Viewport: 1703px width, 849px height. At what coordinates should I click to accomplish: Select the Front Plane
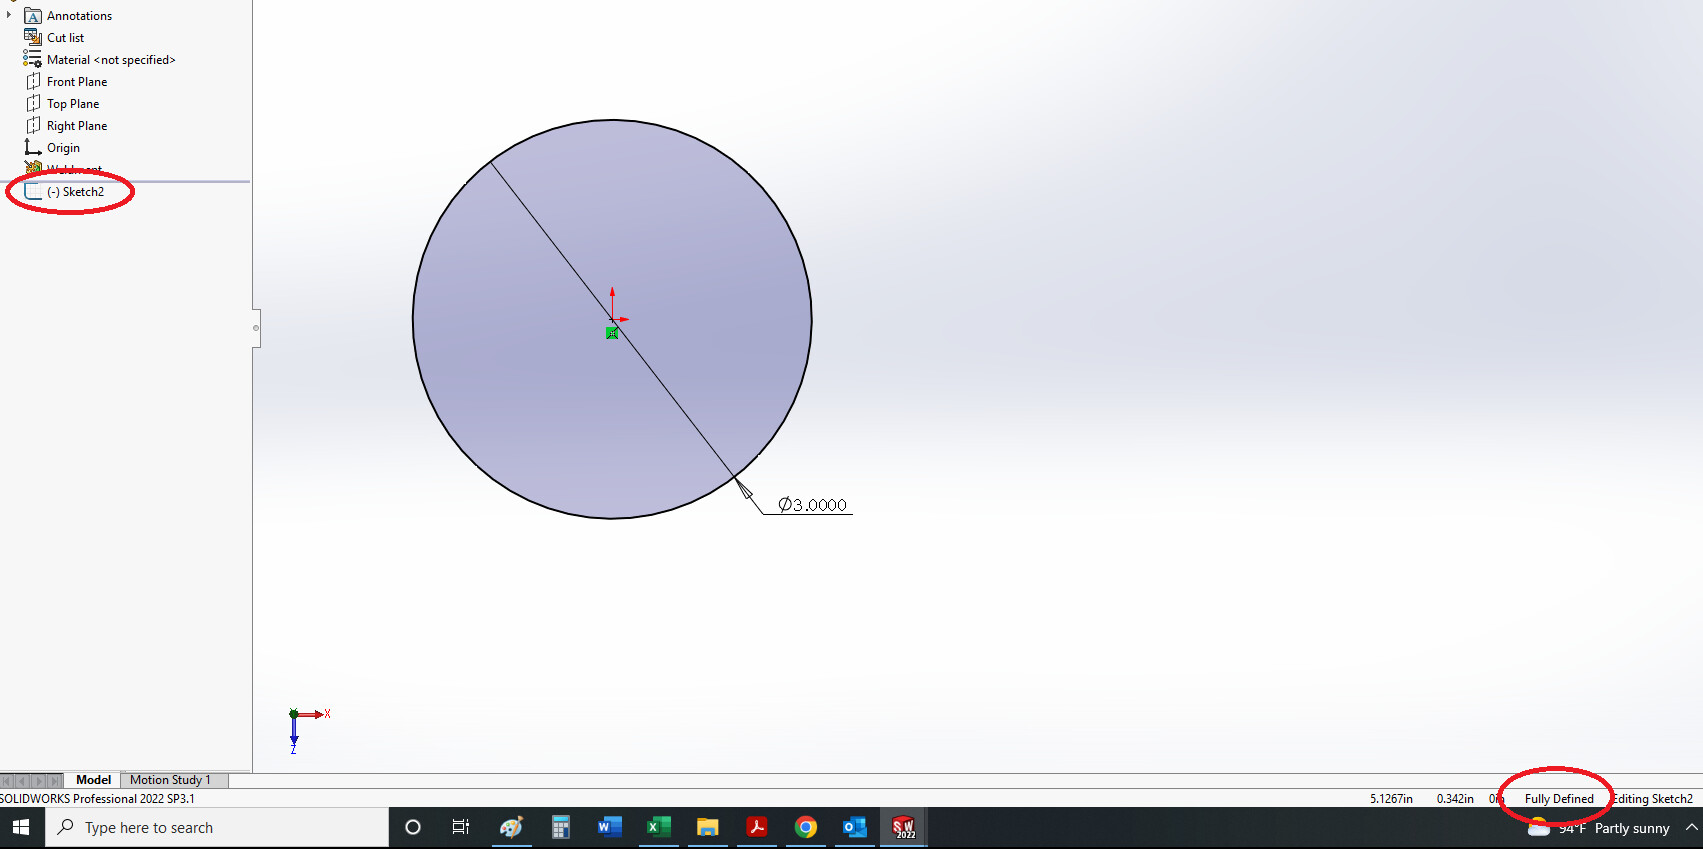(x=77, y=82)
